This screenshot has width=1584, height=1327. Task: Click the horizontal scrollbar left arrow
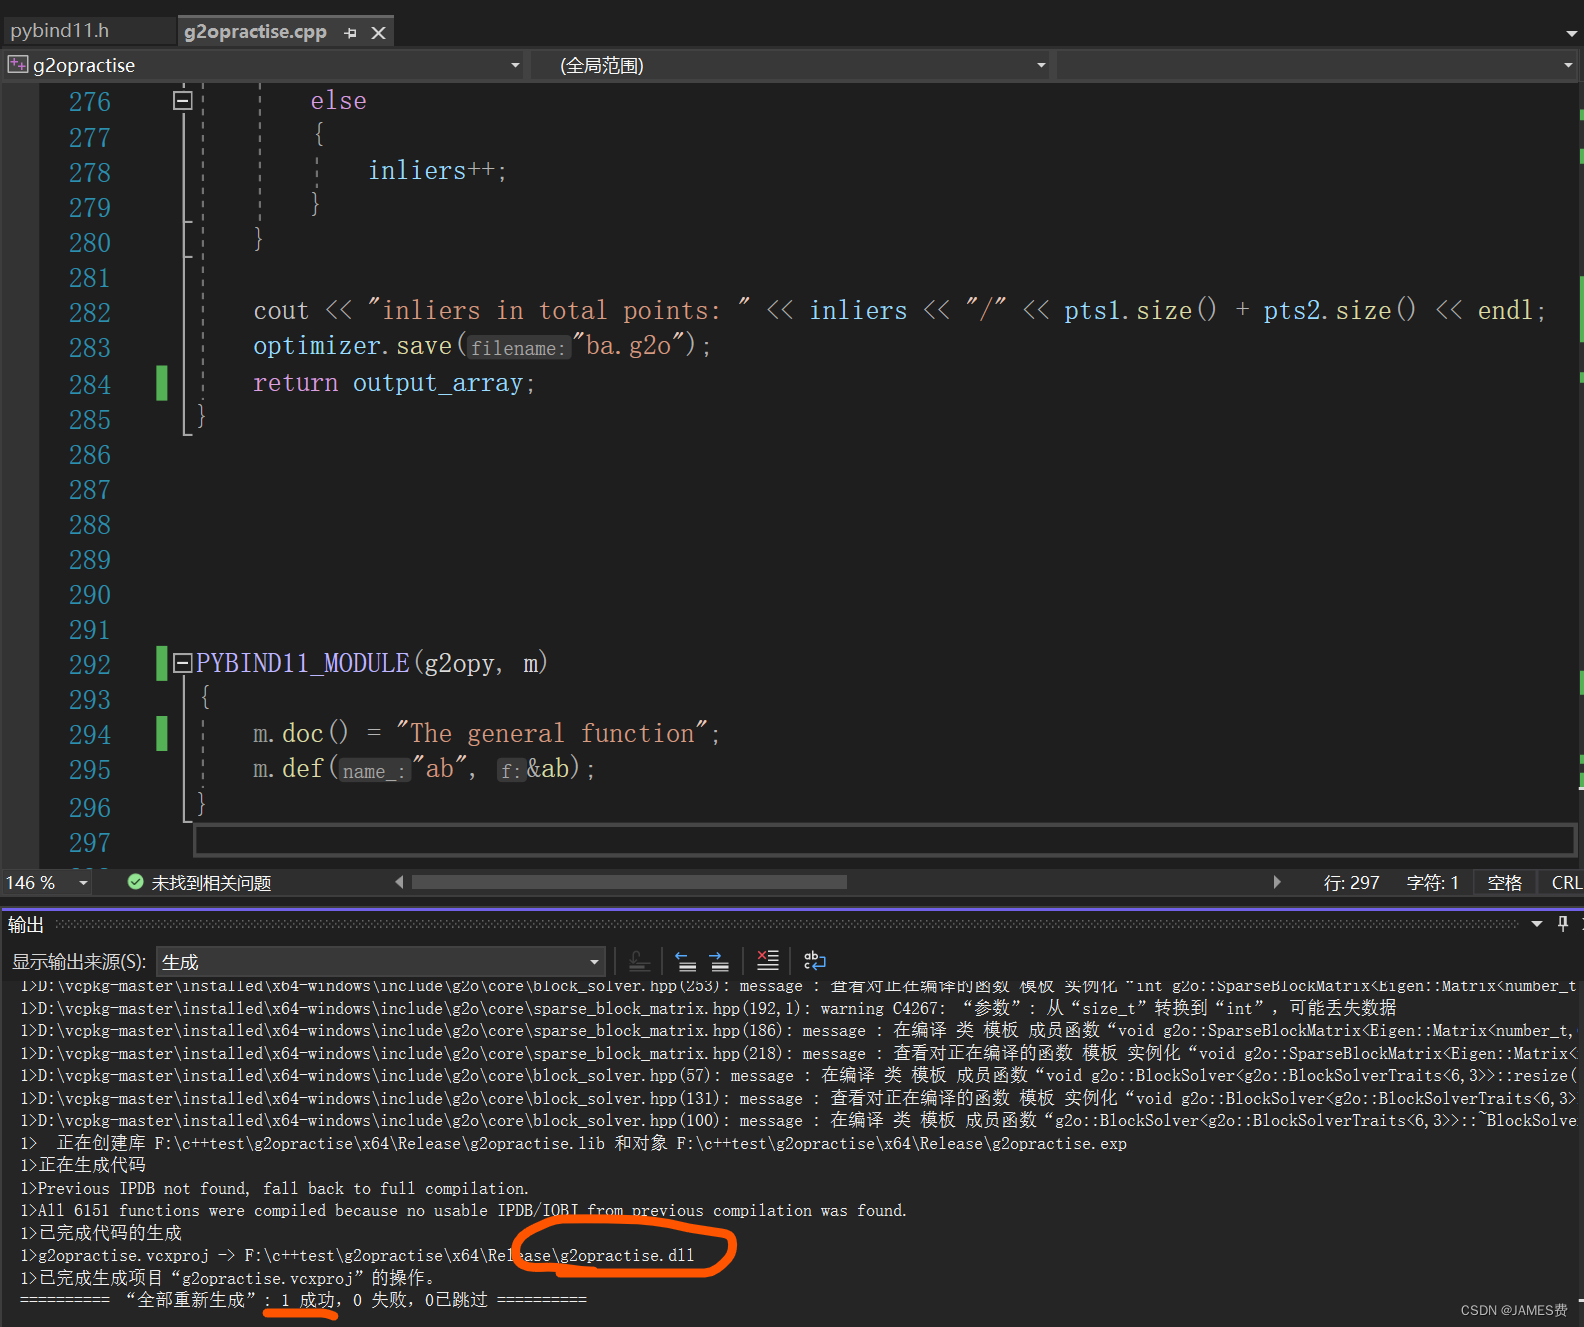(x=400, y=882)
